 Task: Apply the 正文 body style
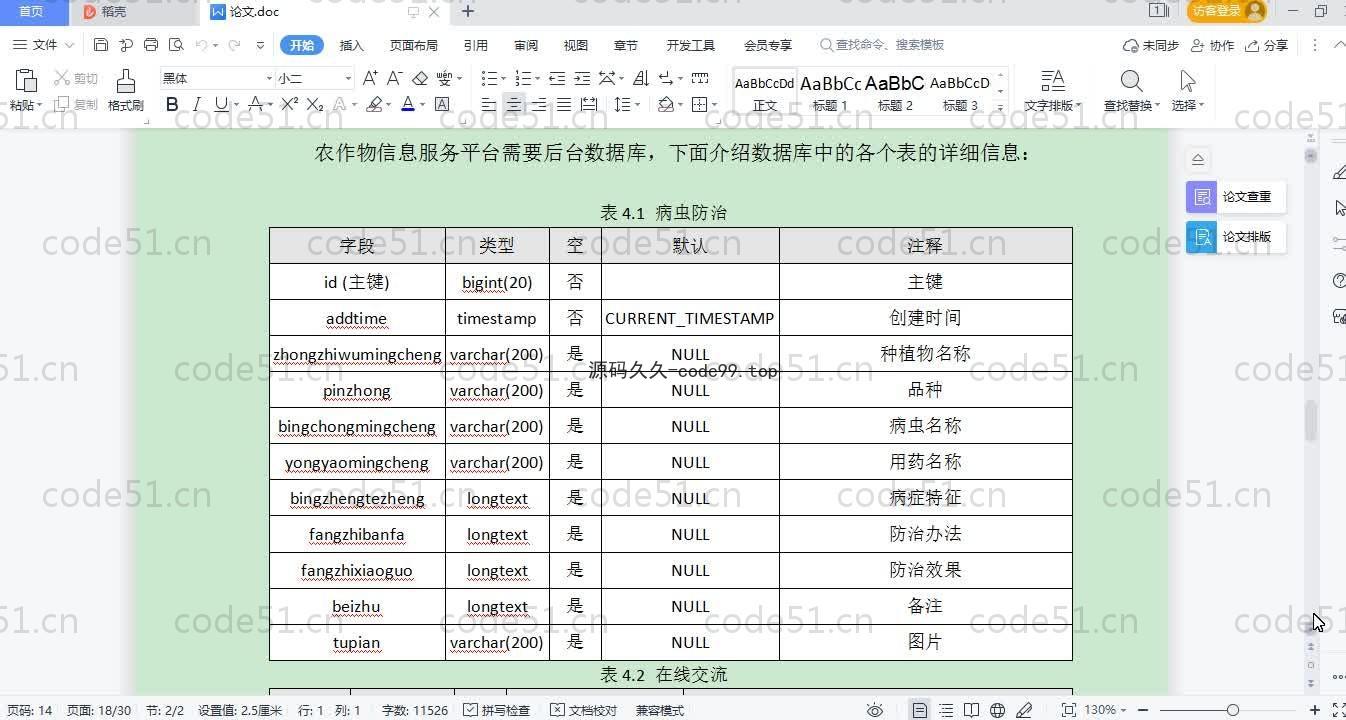[x=765, y=92]
